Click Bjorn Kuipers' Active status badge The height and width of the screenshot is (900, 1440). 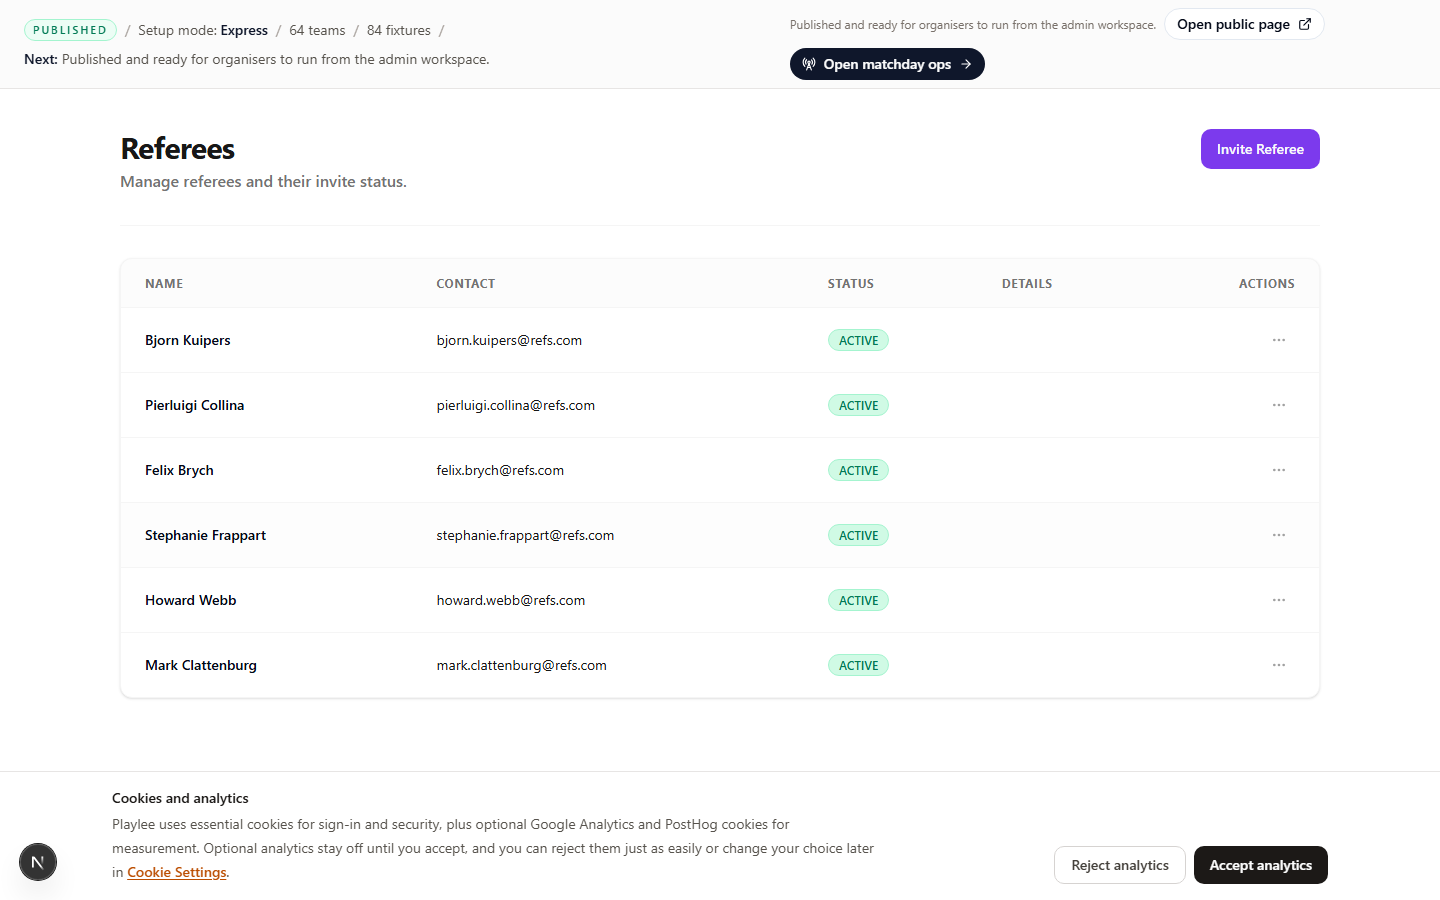click(858, 340)
